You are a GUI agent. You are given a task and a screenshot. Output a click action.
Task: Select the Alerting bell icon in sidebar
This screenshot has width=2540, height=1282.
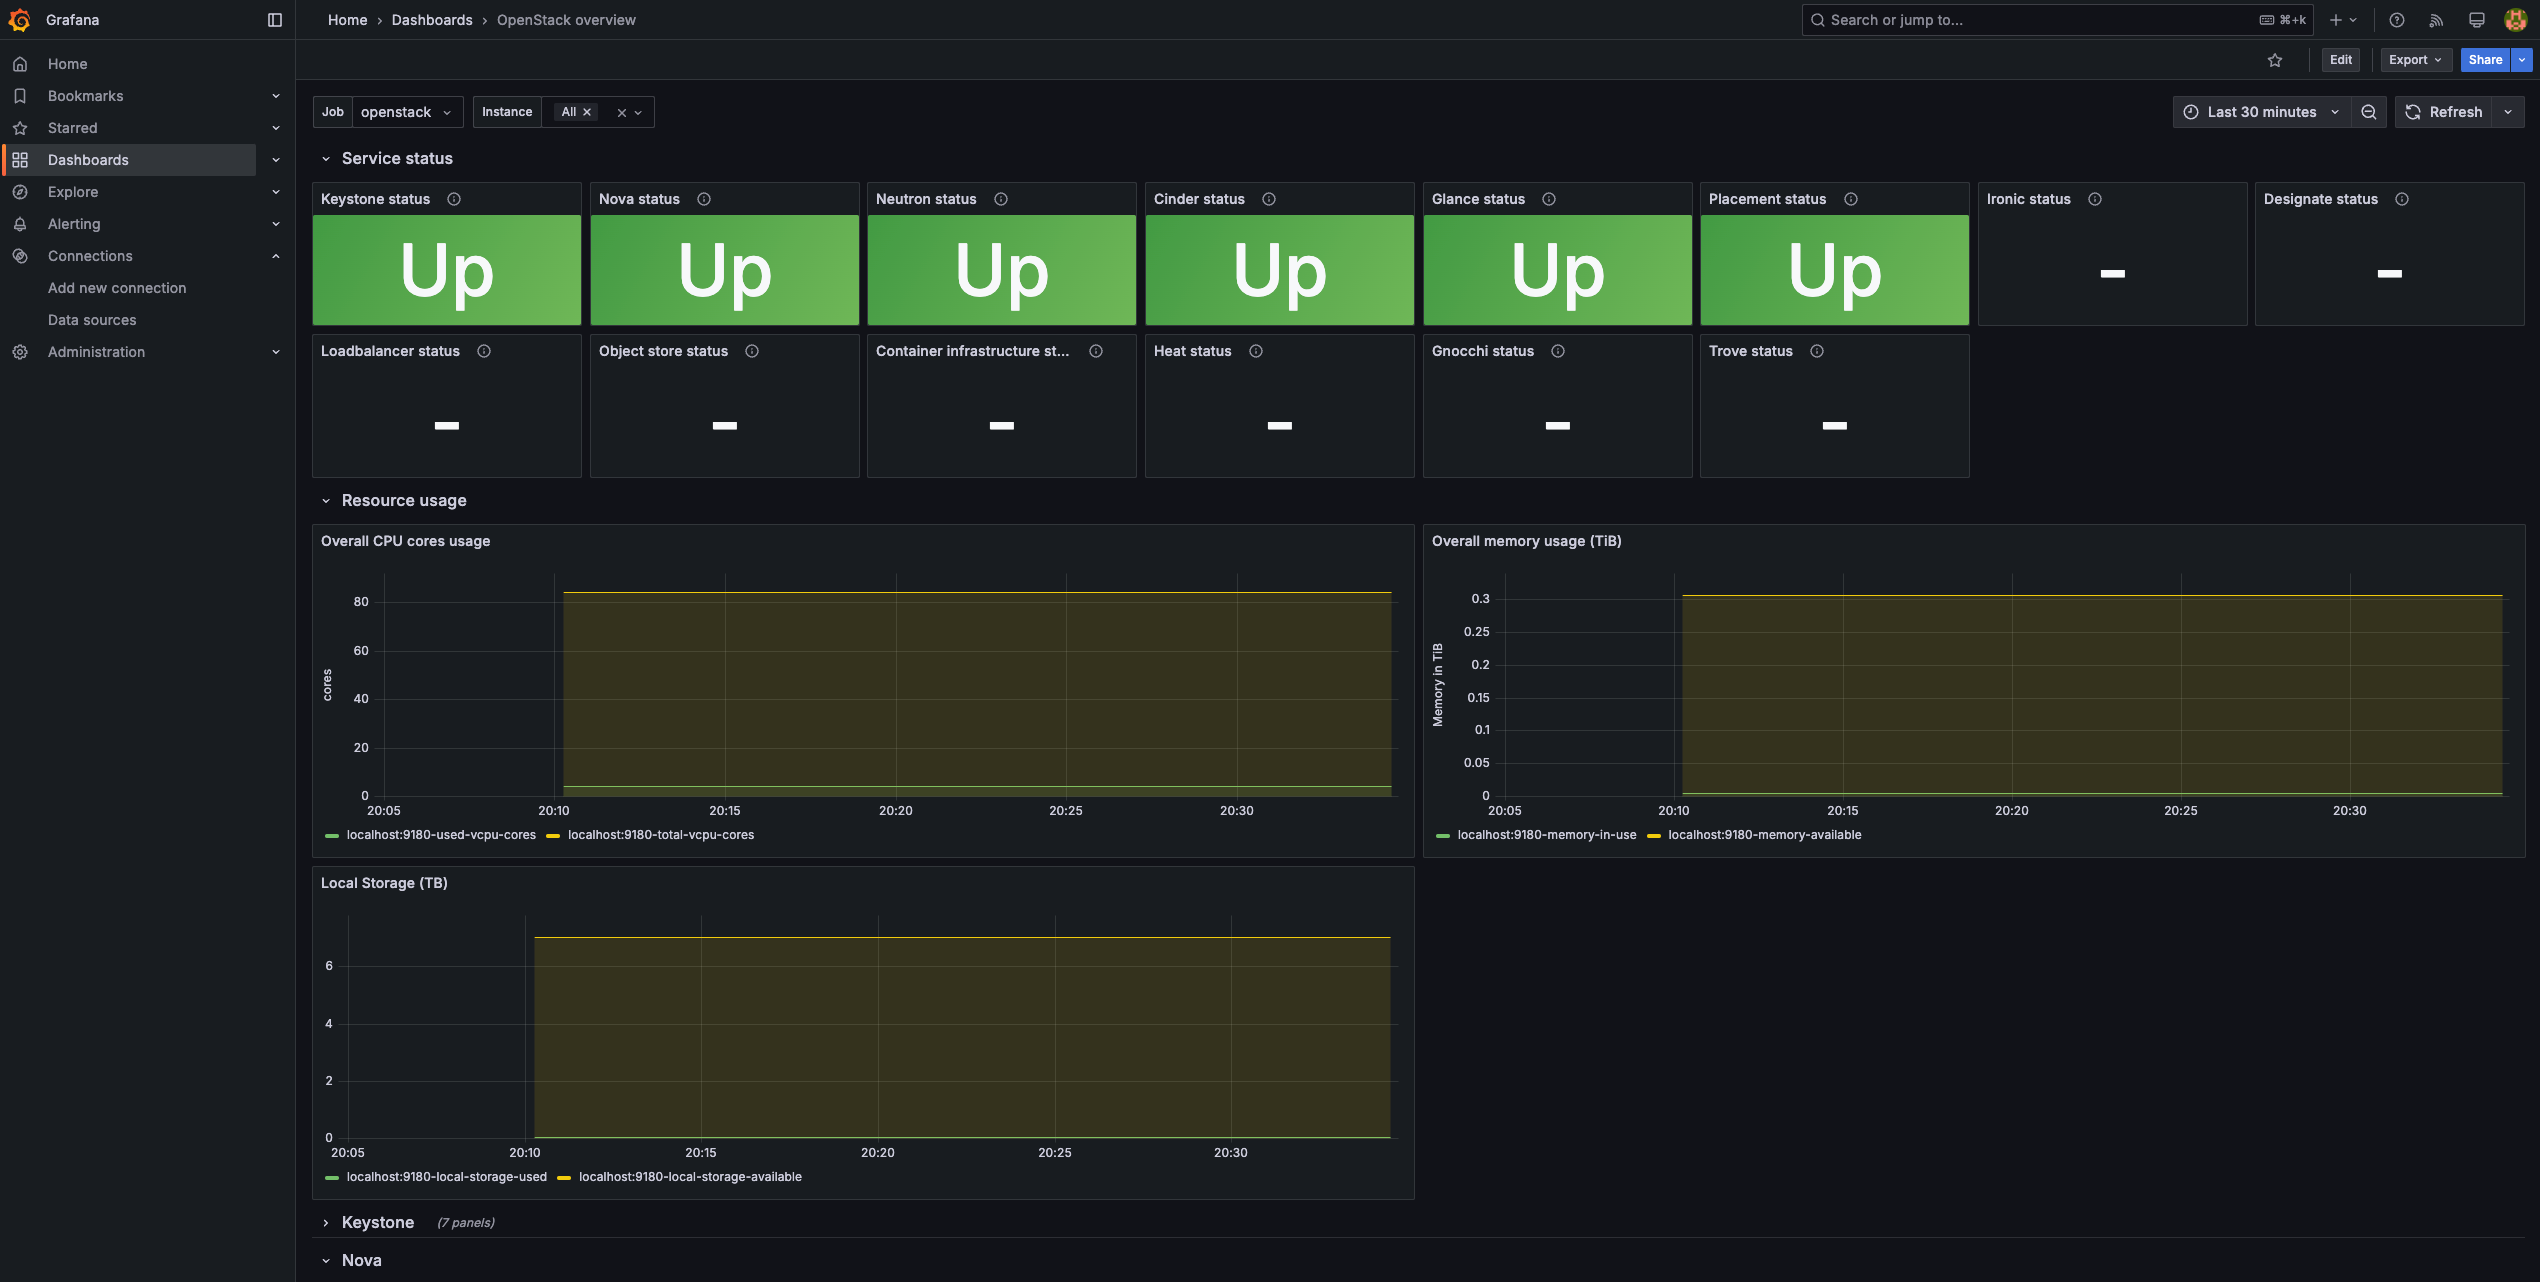(20, 224)
